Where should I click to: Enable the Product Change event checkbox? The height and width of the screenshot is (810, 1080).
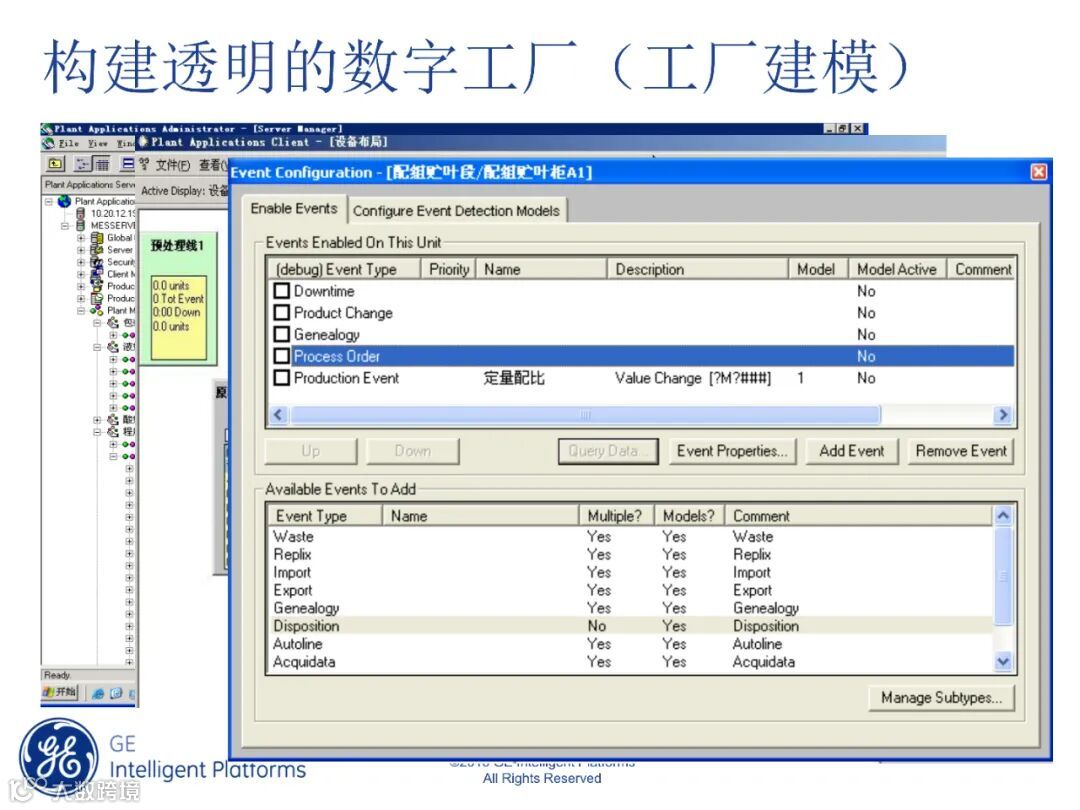[x=281, y=313]
